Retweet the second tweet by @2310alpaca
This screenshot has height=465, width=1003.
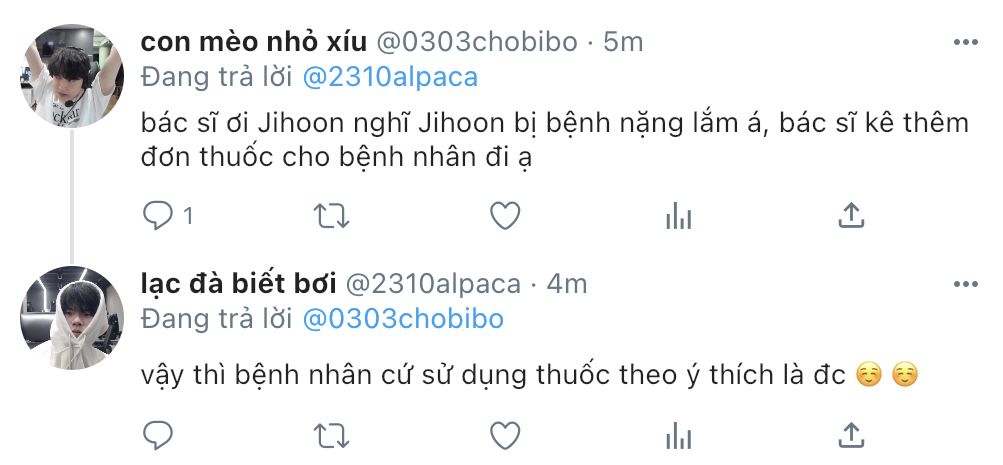tap(331, 436)
